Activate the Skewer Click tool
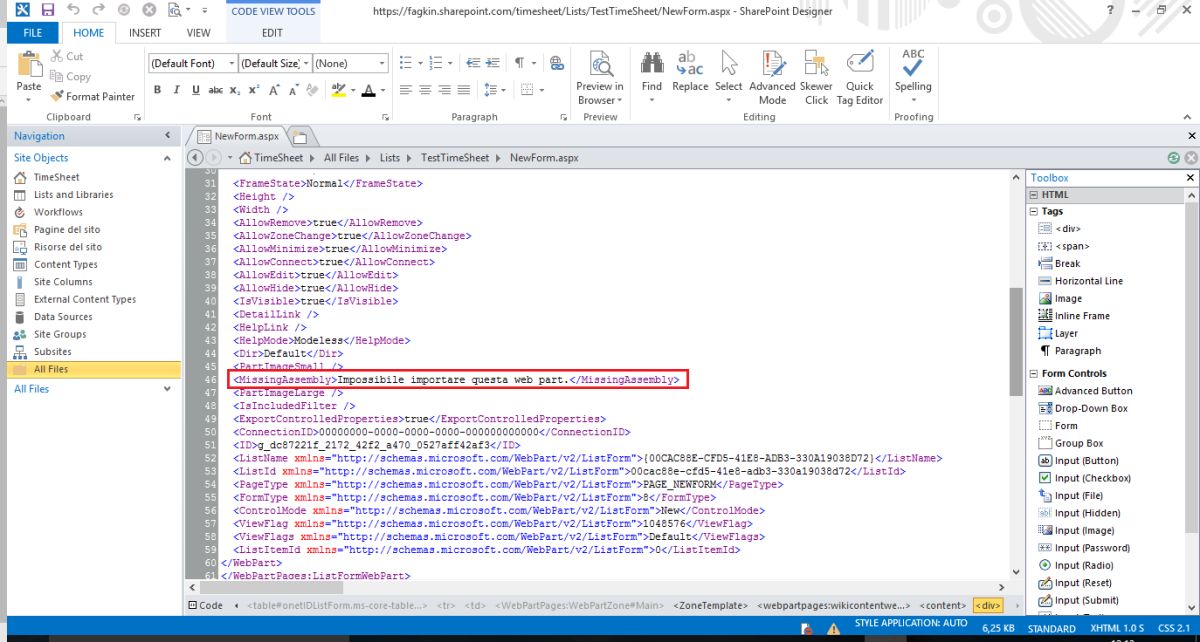Viewport: 1200px width, 642px height. (x=816, y=76)
